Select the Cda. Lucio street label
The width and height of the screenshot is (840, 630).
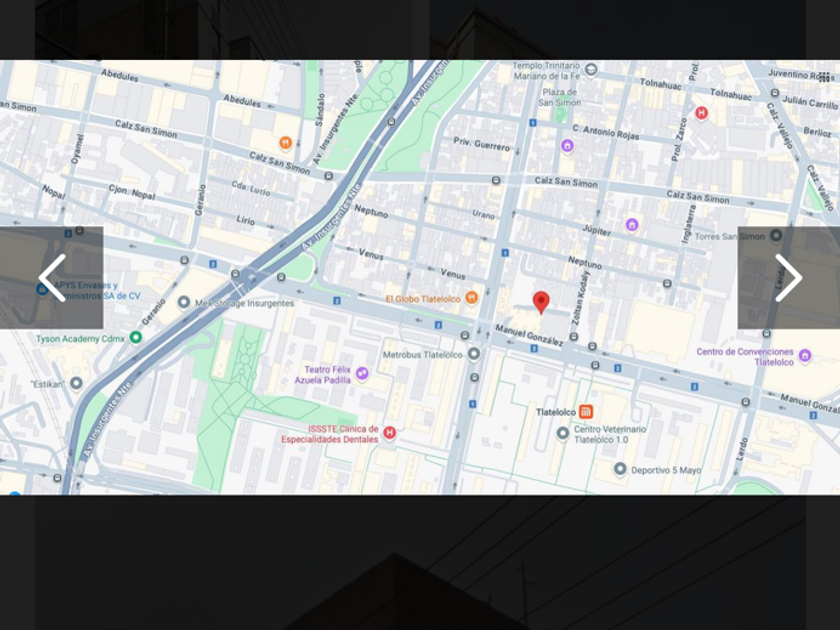pos(251,188)
